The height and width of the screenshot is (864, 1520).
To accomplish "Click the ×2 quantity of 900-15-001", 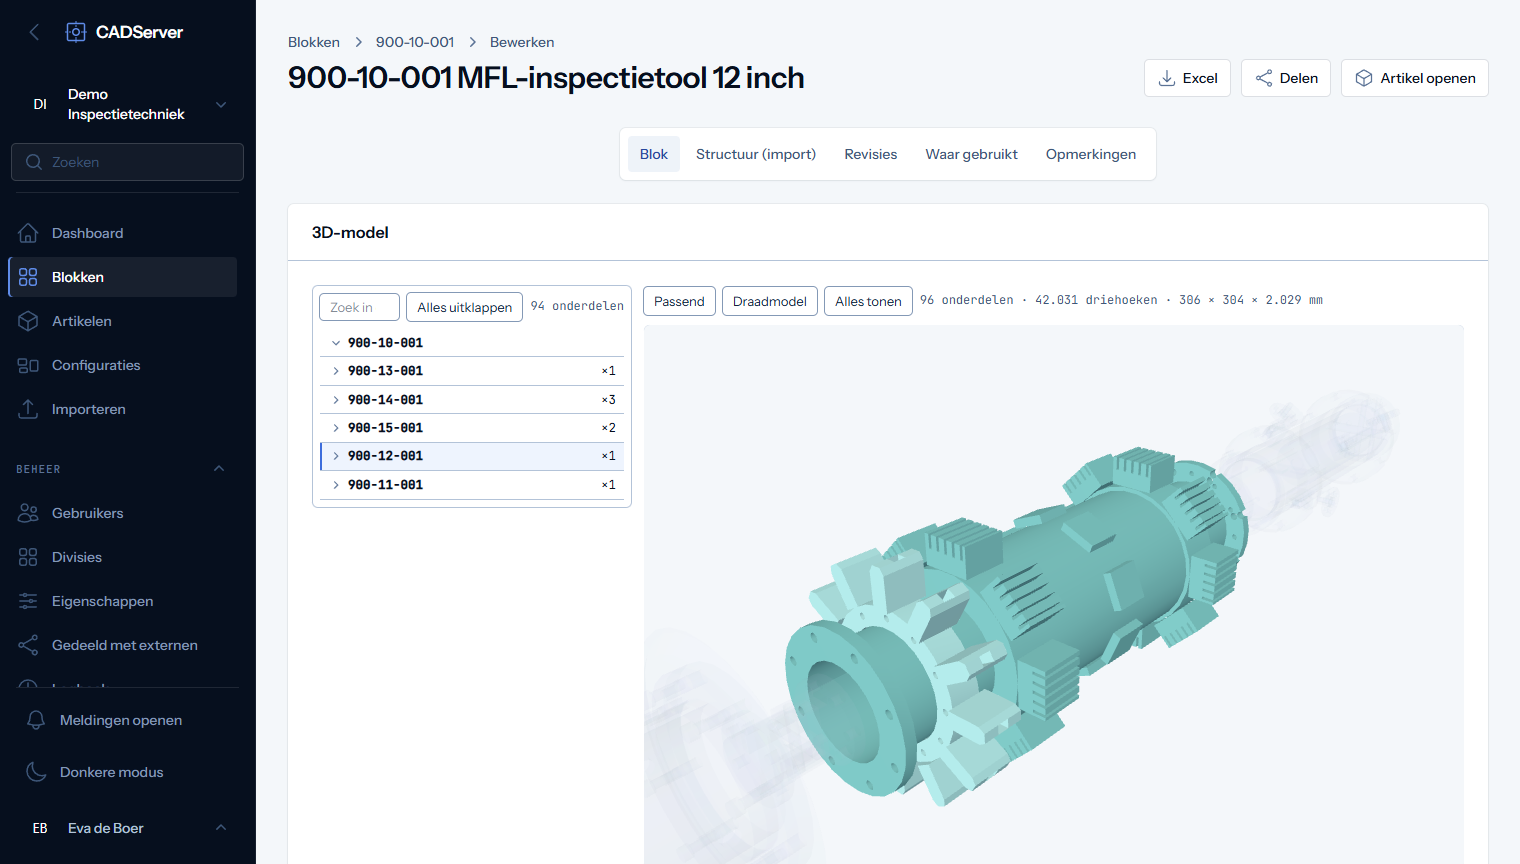I will [x=608, y=428].
